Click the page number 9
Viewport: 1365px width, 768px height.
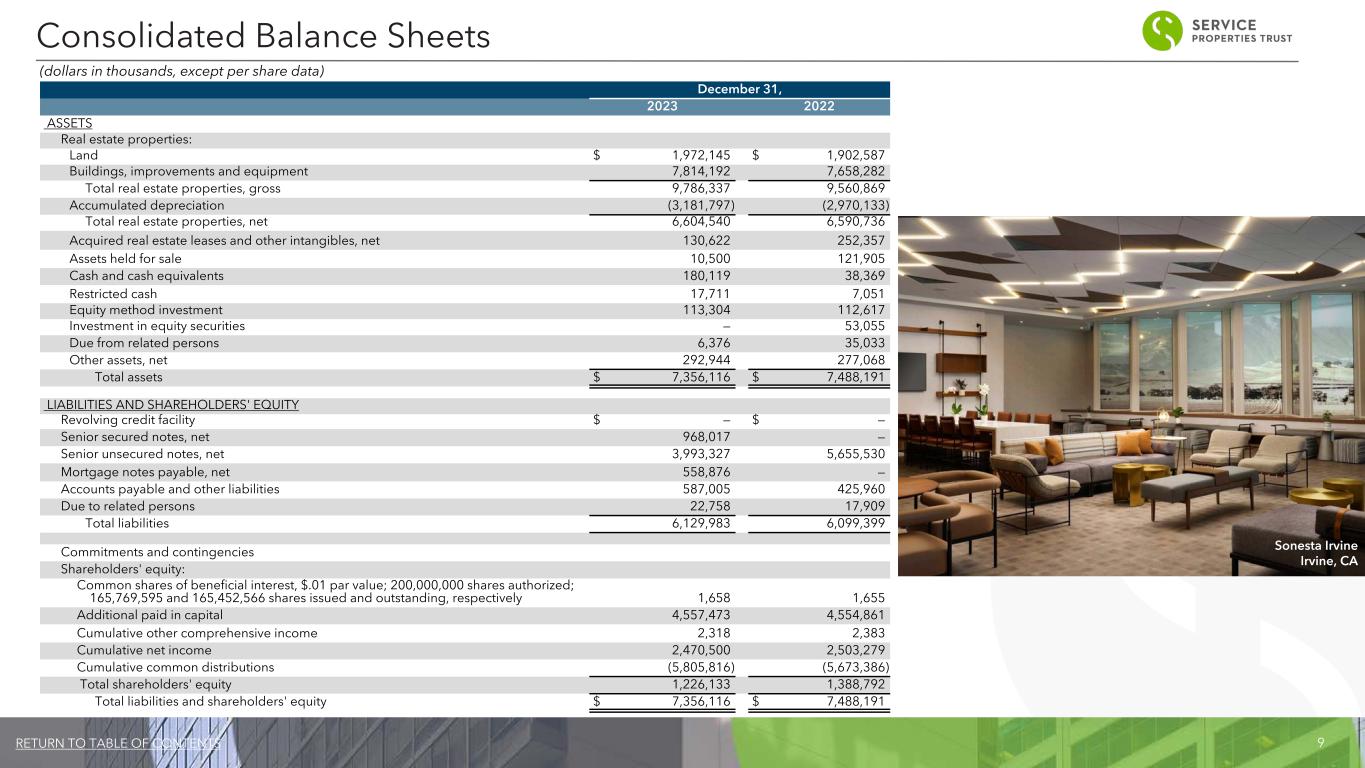point(1321,743)
